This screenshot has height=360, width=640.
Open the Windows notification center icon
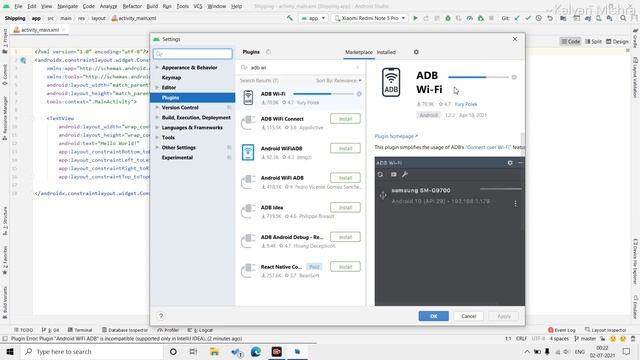627,351
